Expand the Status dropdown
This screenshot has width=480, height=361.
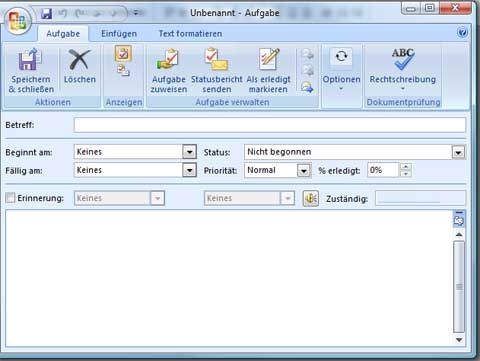coord(458,153)
